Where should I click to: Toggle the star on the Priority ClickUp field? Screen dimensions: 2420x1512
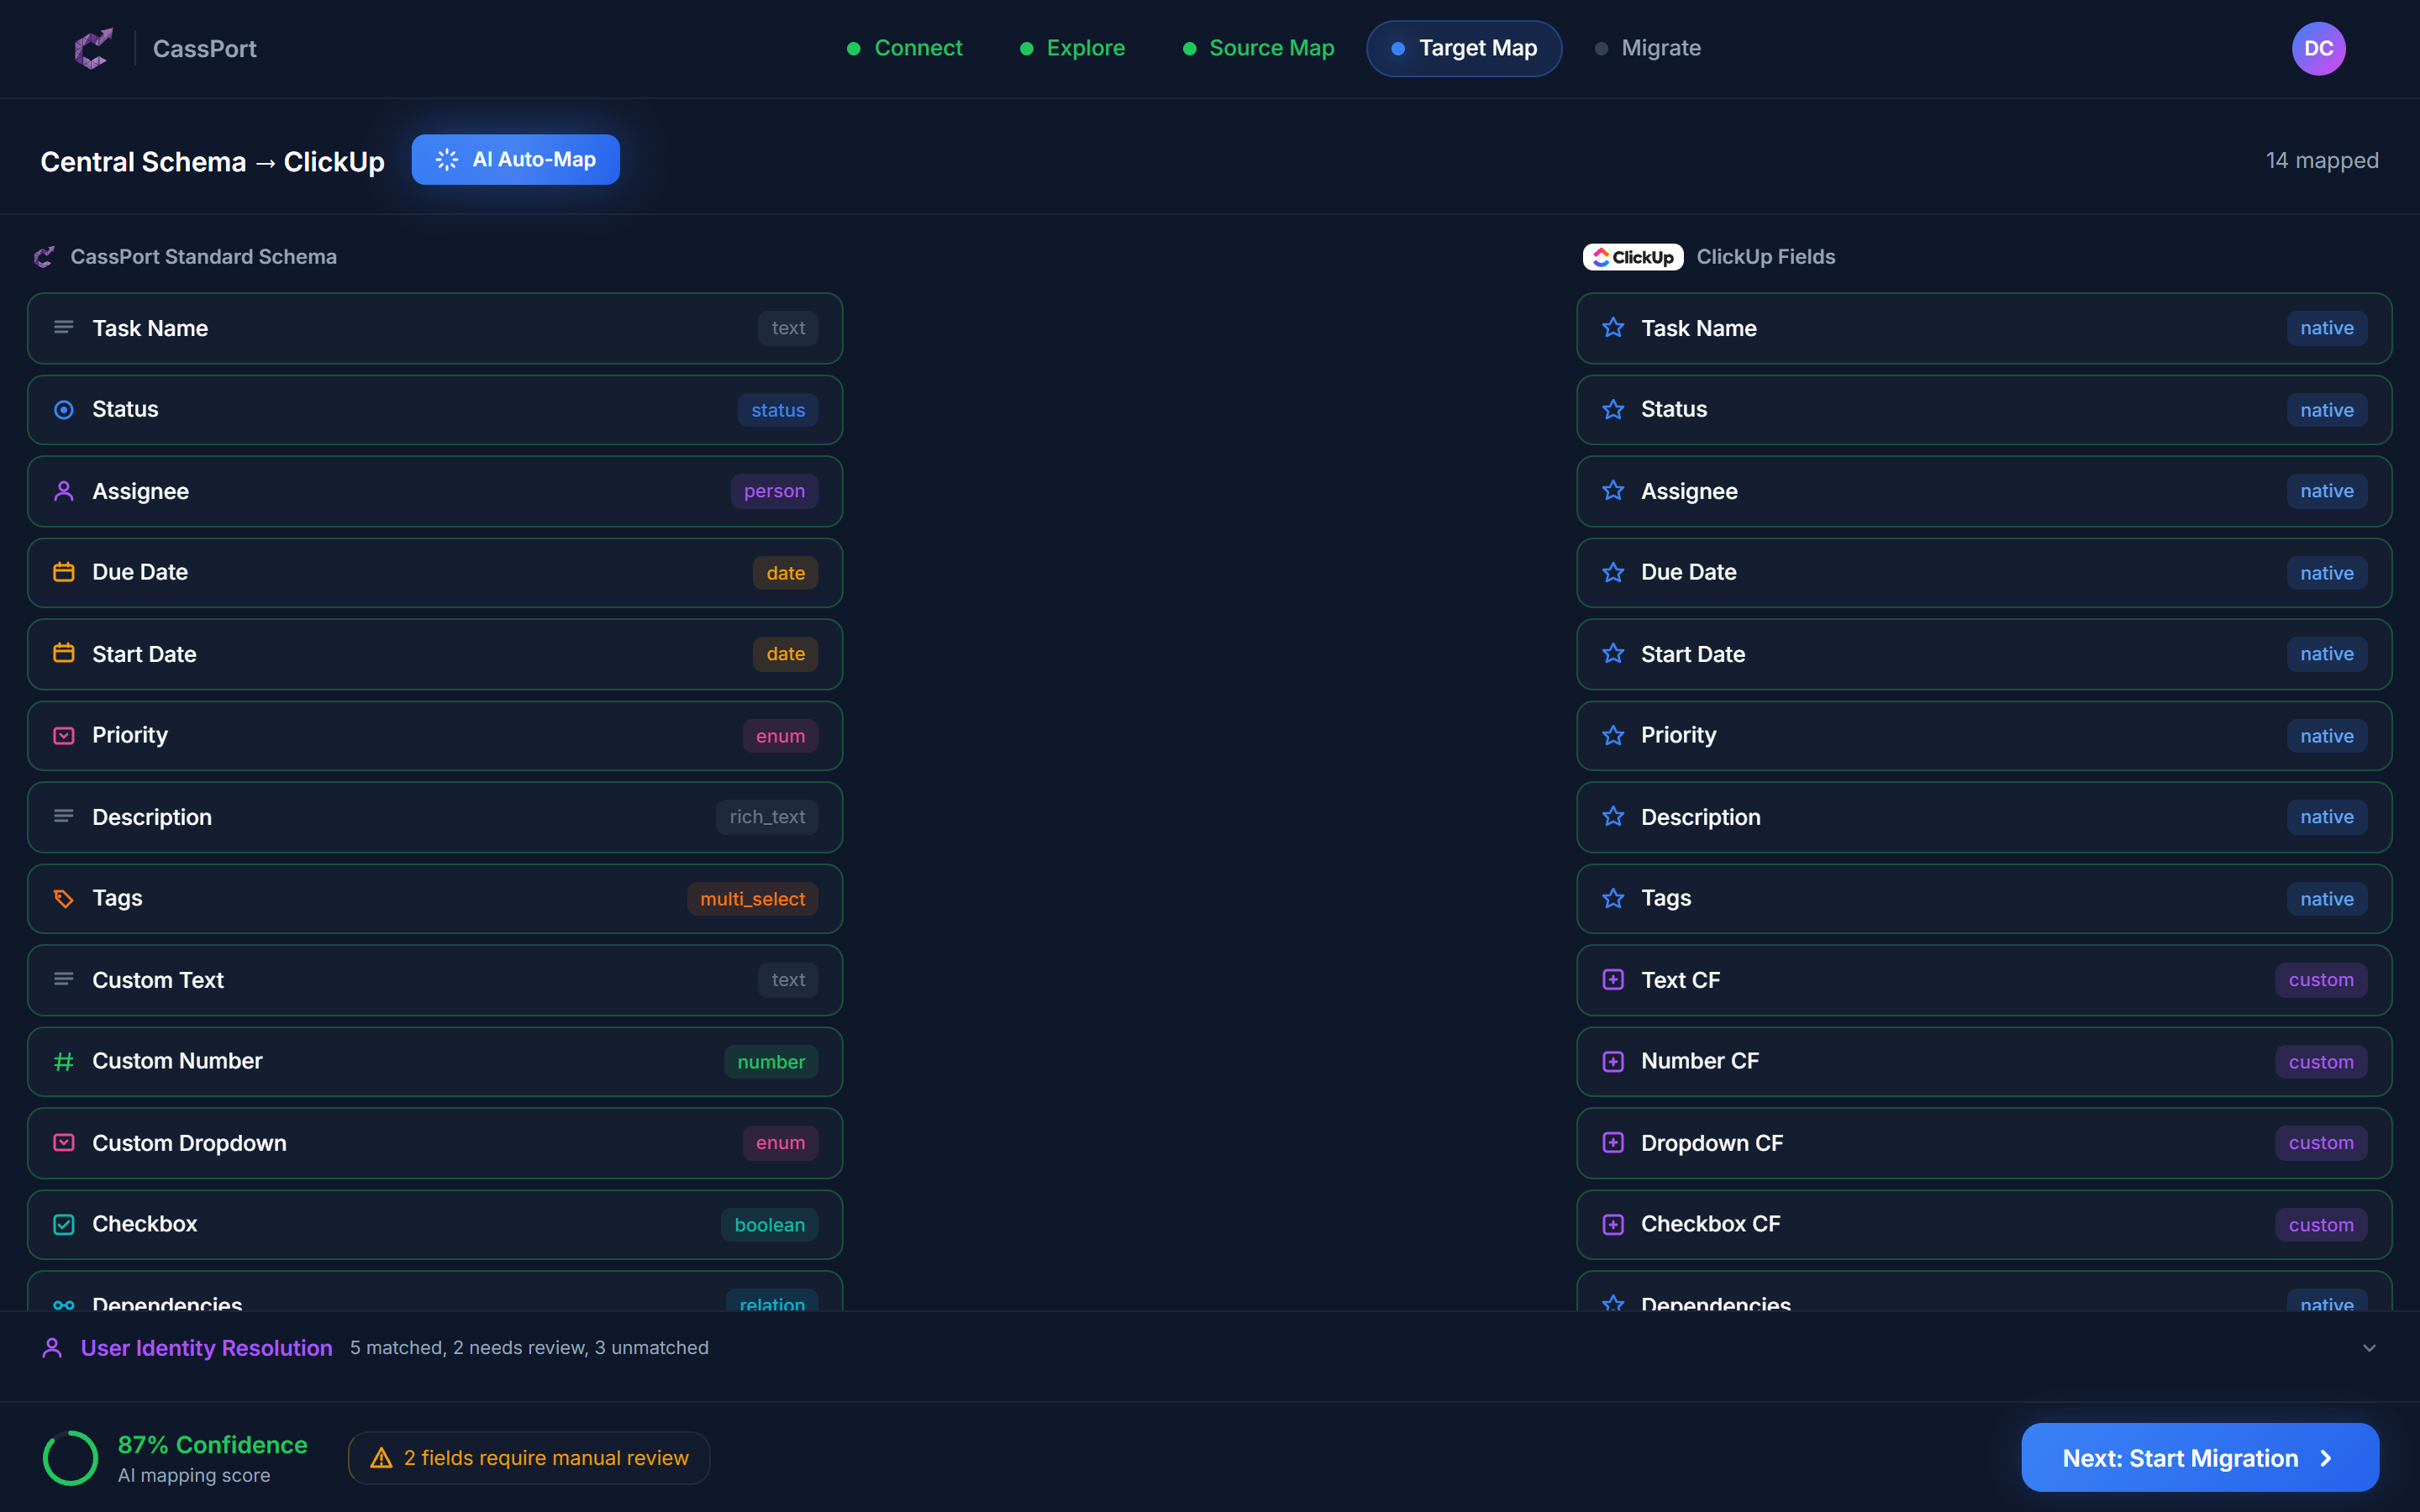1613,735
